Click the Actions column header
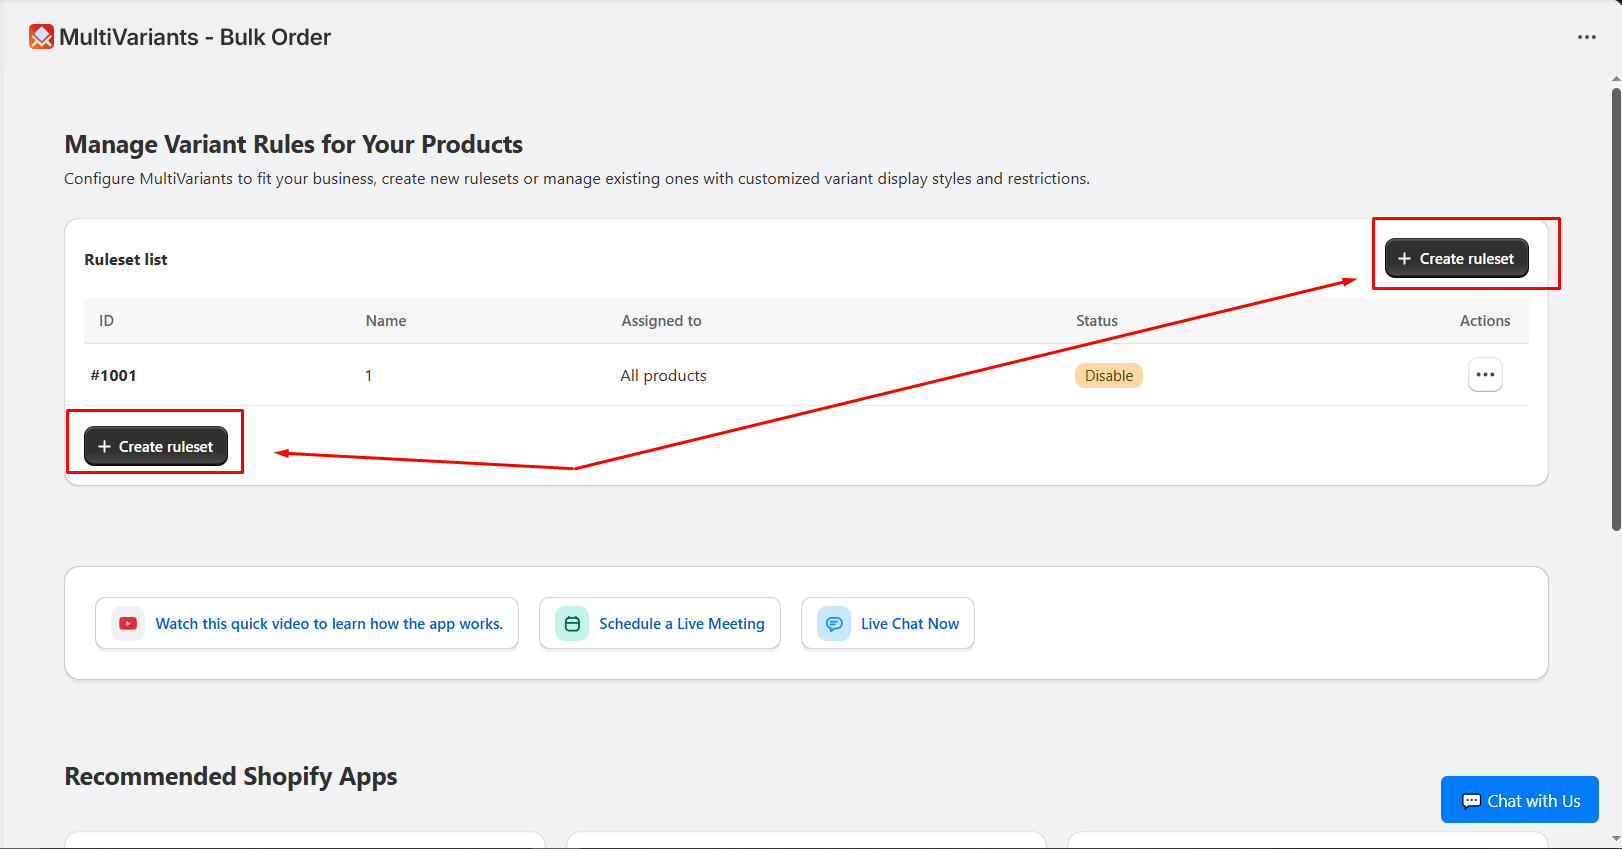Viewport: 1622px width, 849px height. [1485, 321]
